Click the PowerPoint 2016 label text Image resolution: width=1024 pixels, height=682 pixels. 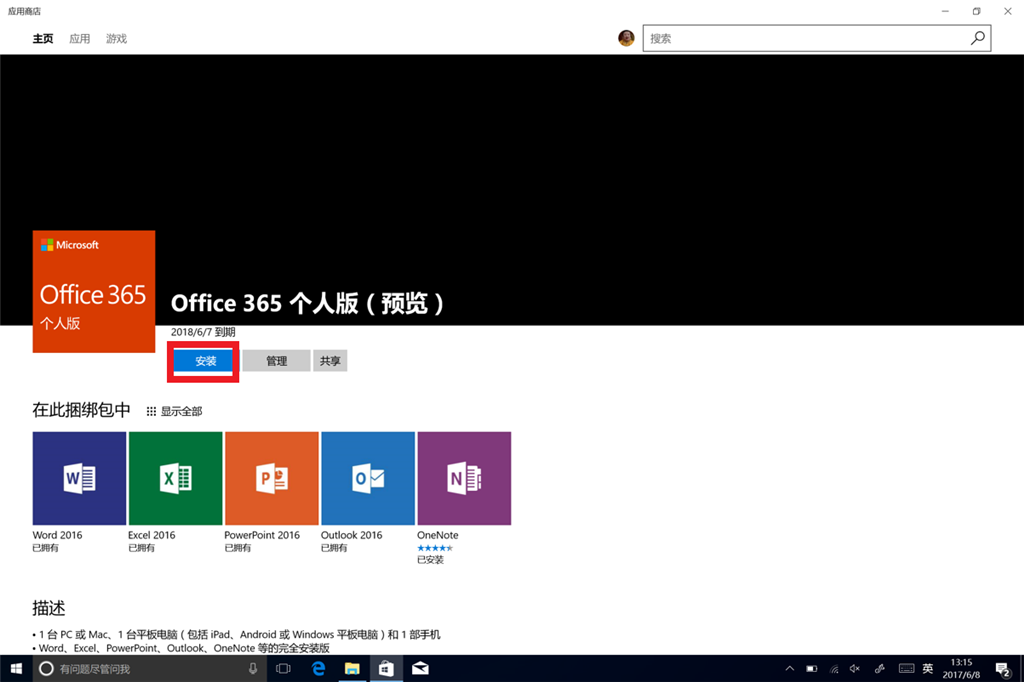(262, 535)
